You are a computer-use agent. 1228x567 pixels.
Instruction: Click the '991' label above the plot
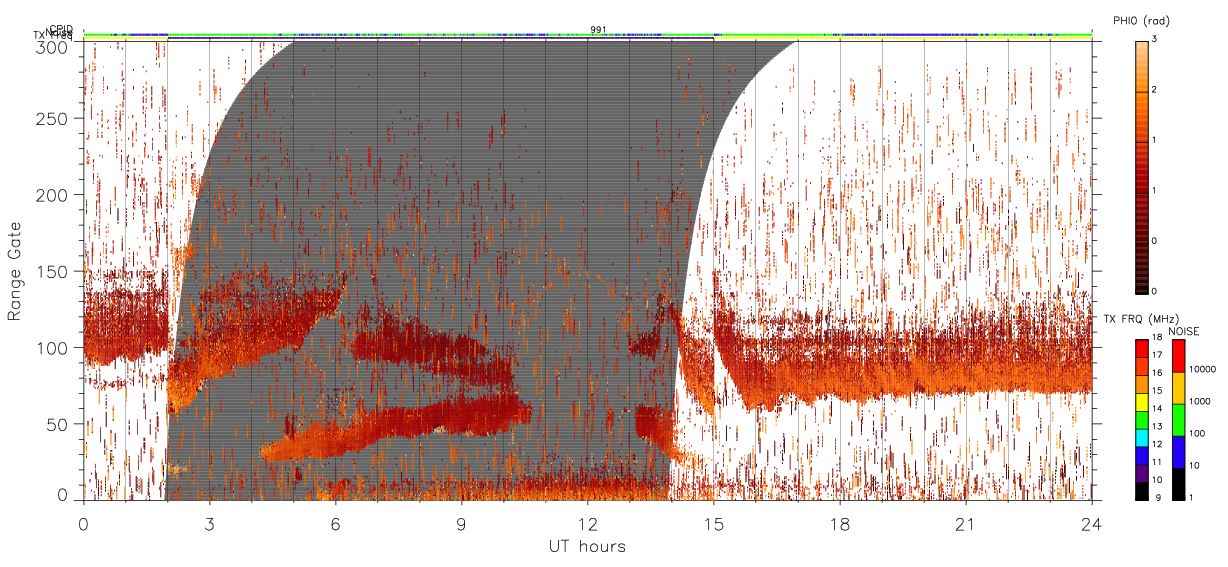[598, 29]
